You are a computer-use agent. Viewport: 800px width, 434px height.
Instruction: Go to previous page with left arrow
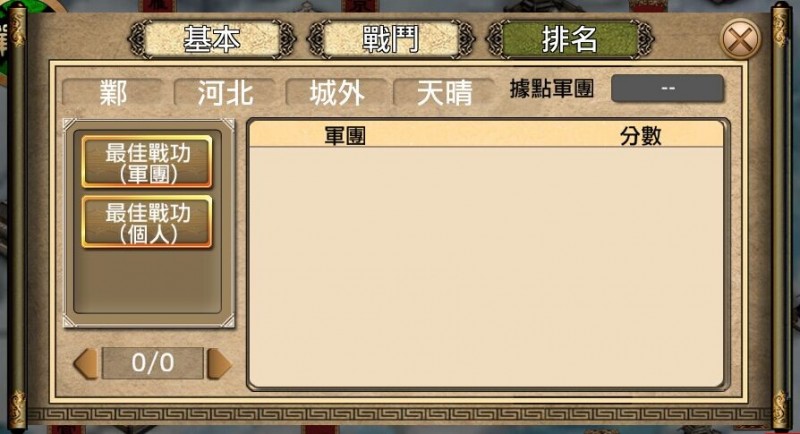(x=86, y=364)
